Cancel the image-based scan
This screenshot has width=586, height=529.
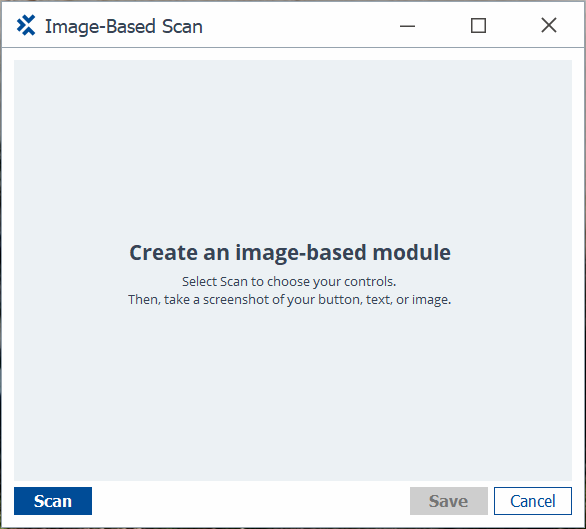(533, 501)
